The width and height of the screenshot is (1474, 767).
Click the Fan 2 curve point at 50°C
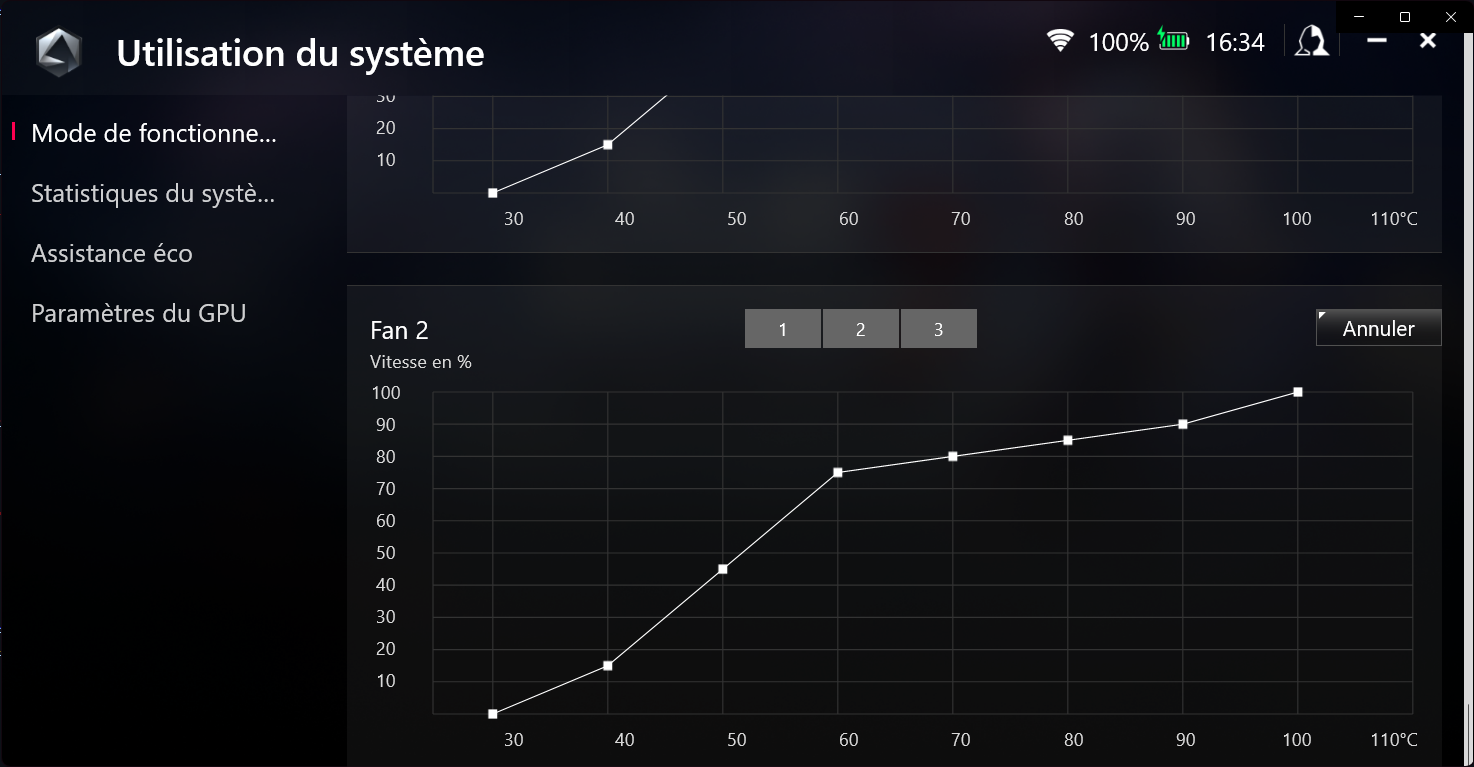723,570
